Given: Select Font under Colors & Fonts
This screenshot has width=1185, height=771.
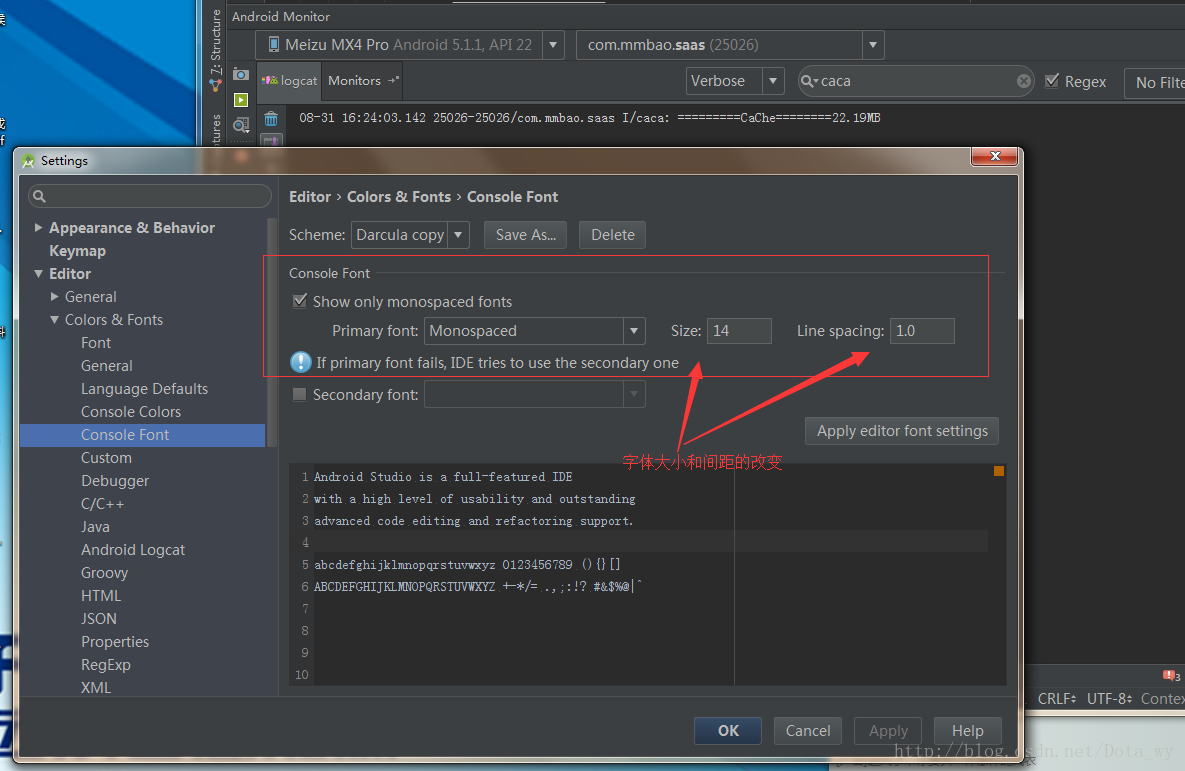Looking at the screenshot, I should click(x=96, y=342).
